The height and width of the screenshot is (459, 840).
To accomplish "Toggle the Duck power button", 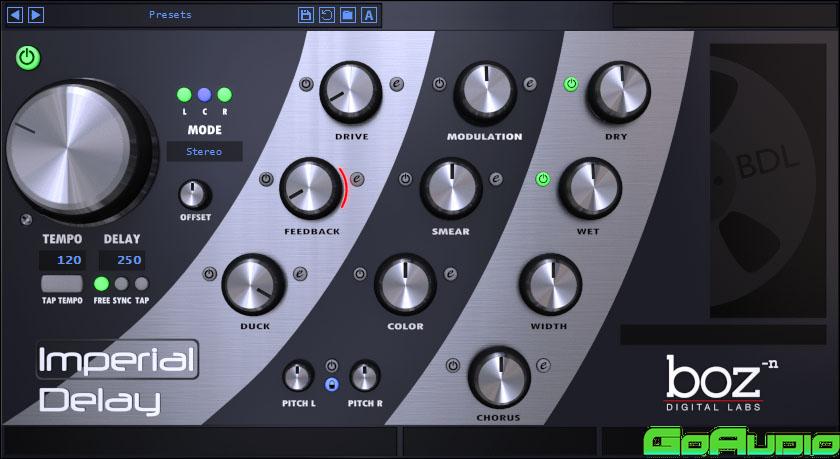I will [209, 274].
